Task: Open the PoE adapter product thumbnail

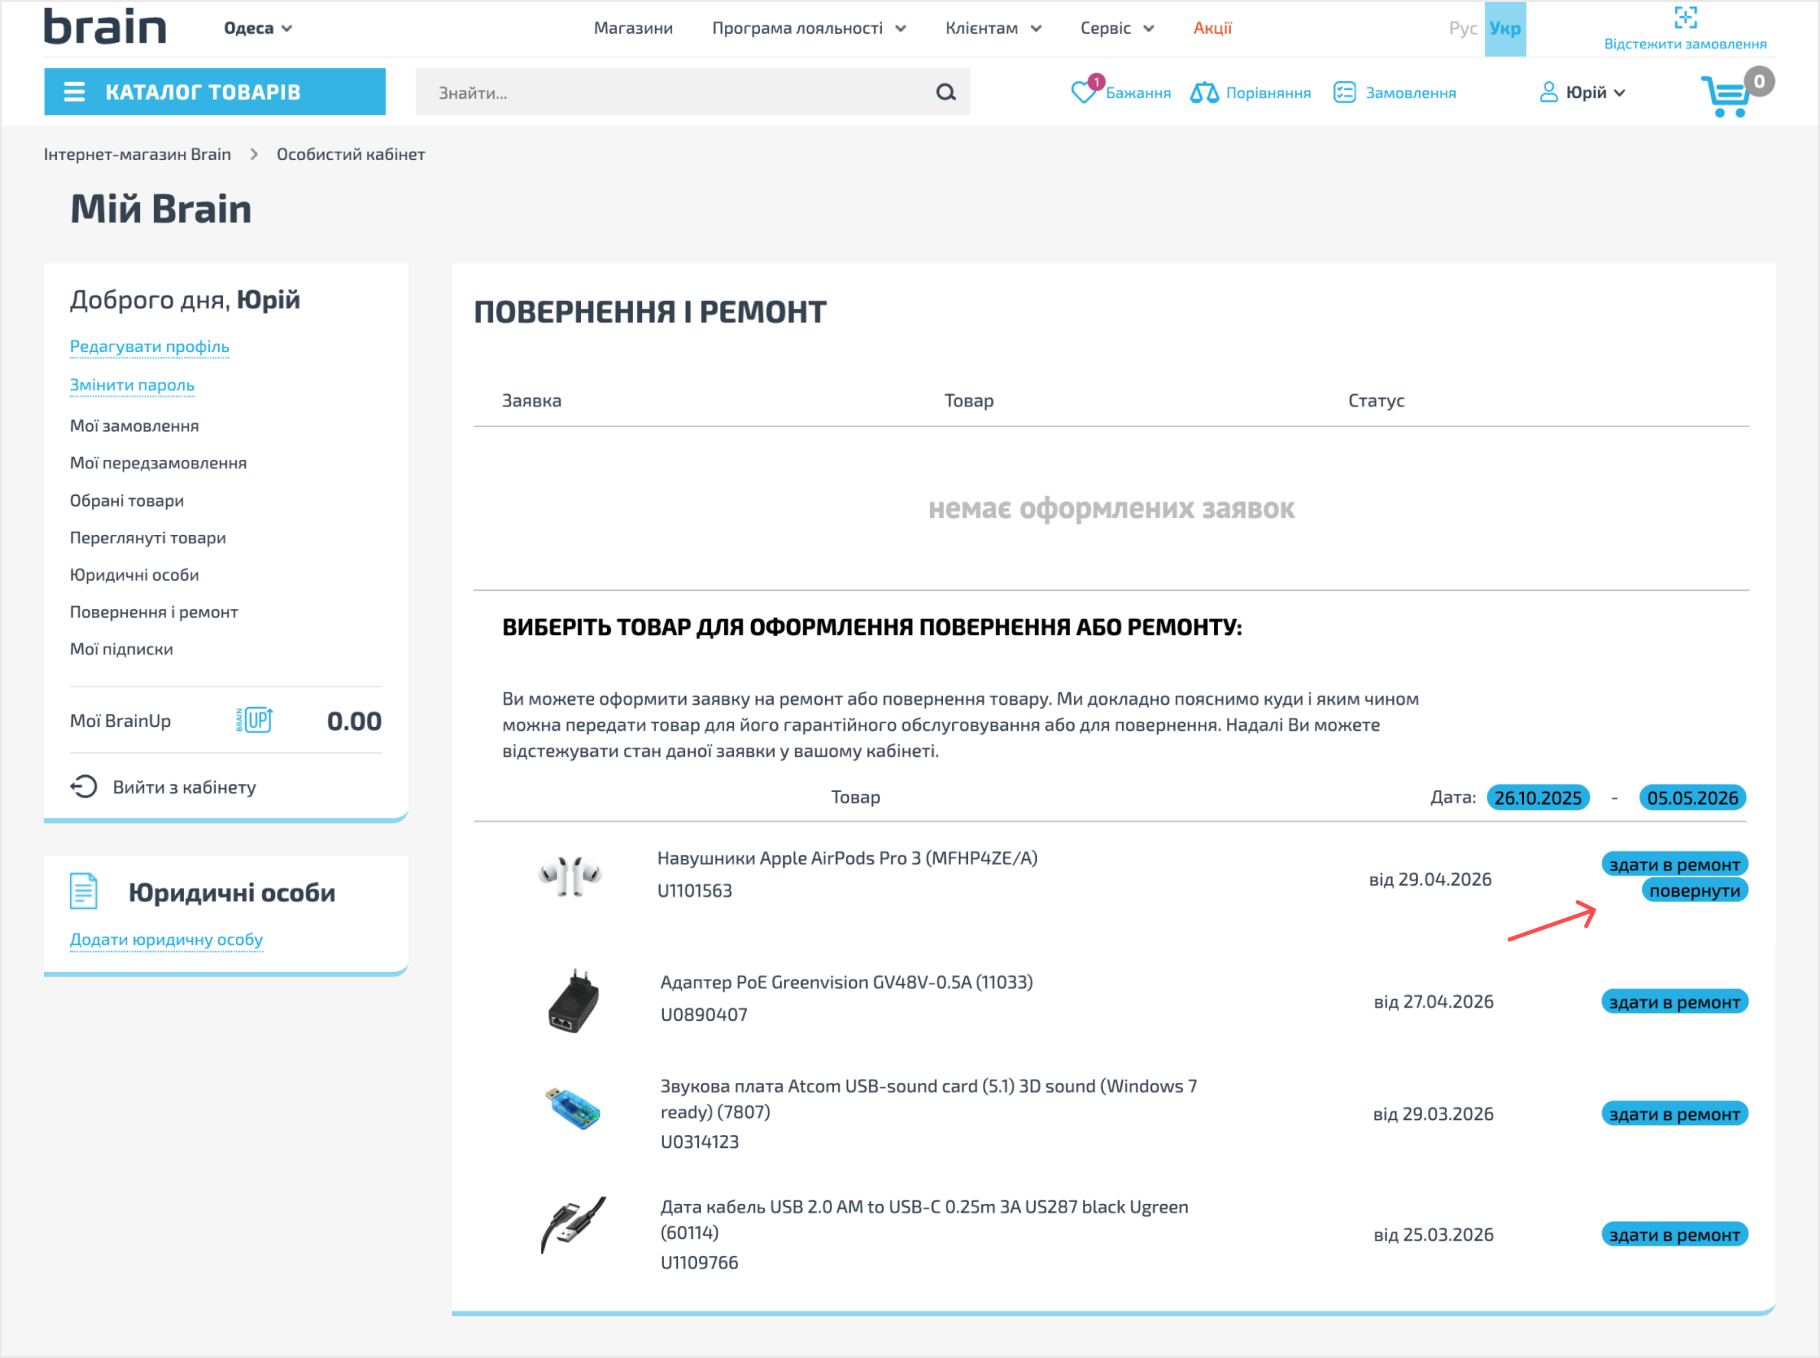Action: [574, 1000]
